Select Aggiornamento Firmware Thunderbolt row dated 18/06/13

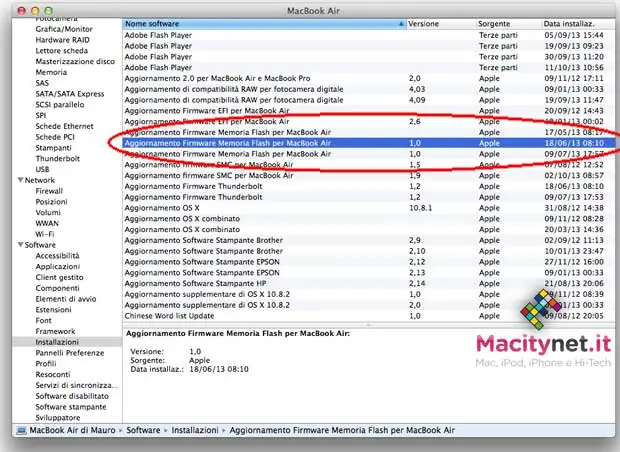click(369, 186)
